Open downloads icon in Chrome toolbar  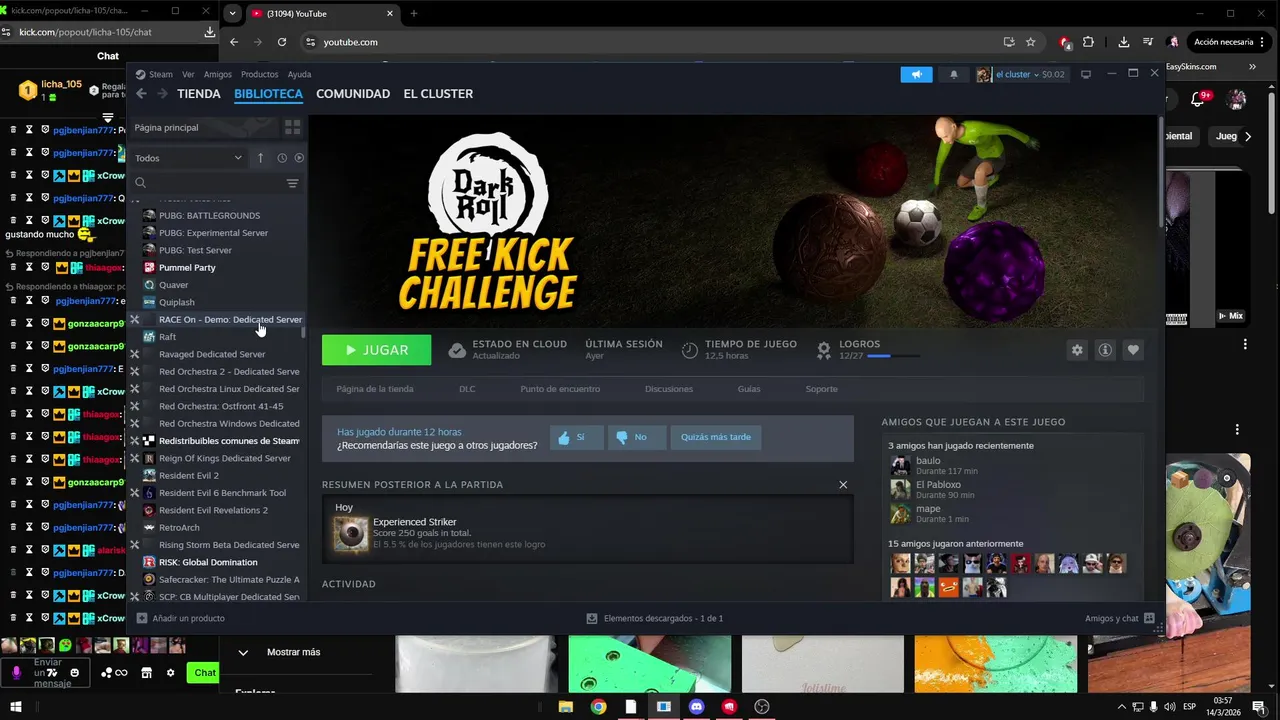1124,42
